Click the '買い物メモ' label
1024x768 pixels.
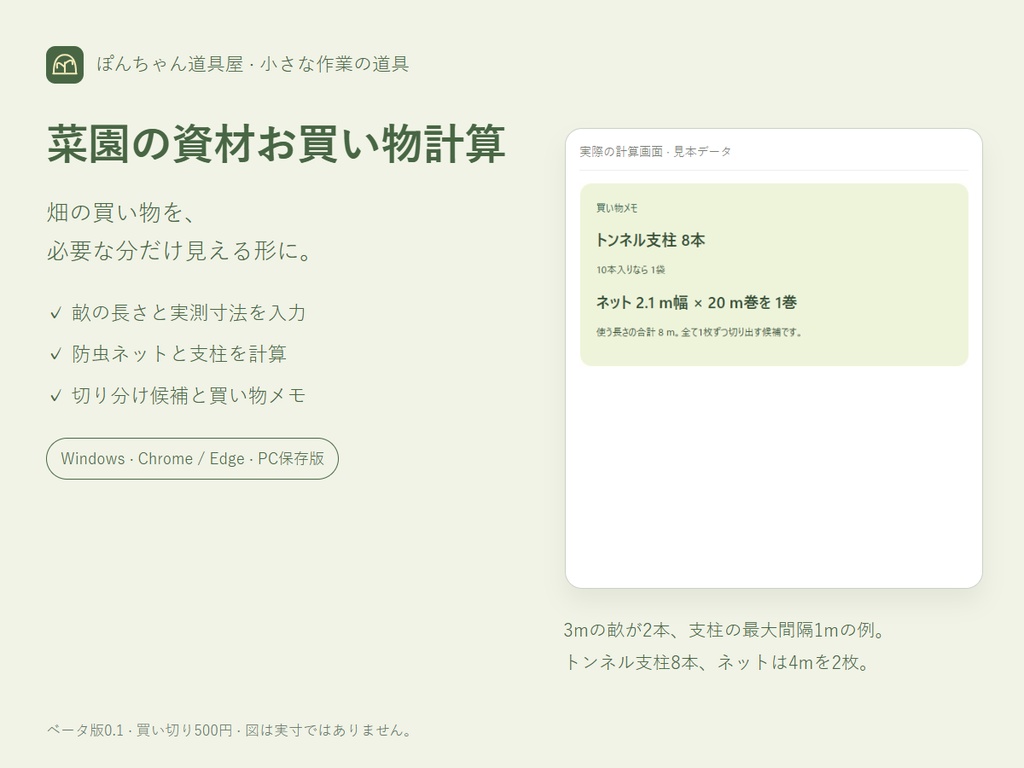tap(616, 208)
